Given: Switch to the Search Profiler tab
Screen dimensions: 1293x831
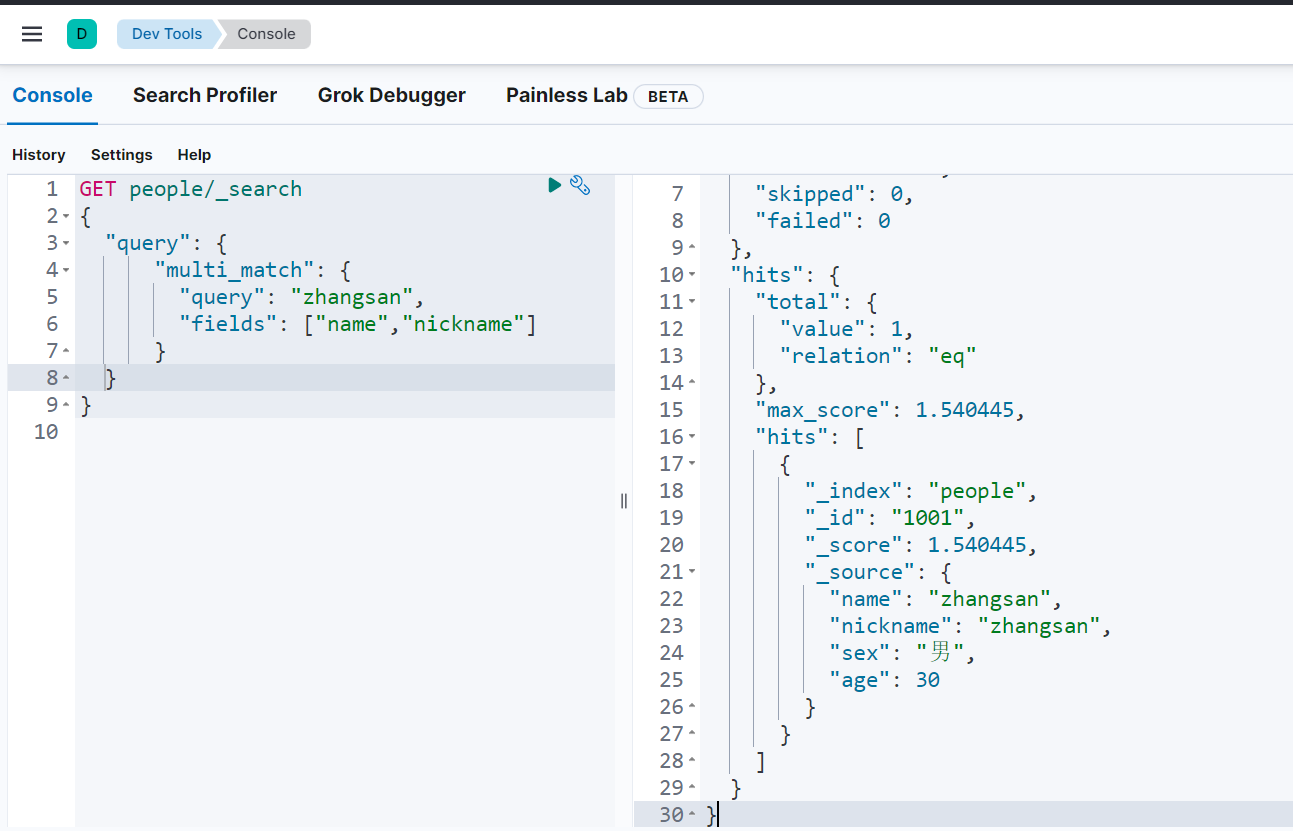Looking at the screenshot, I should pos(205,95).
